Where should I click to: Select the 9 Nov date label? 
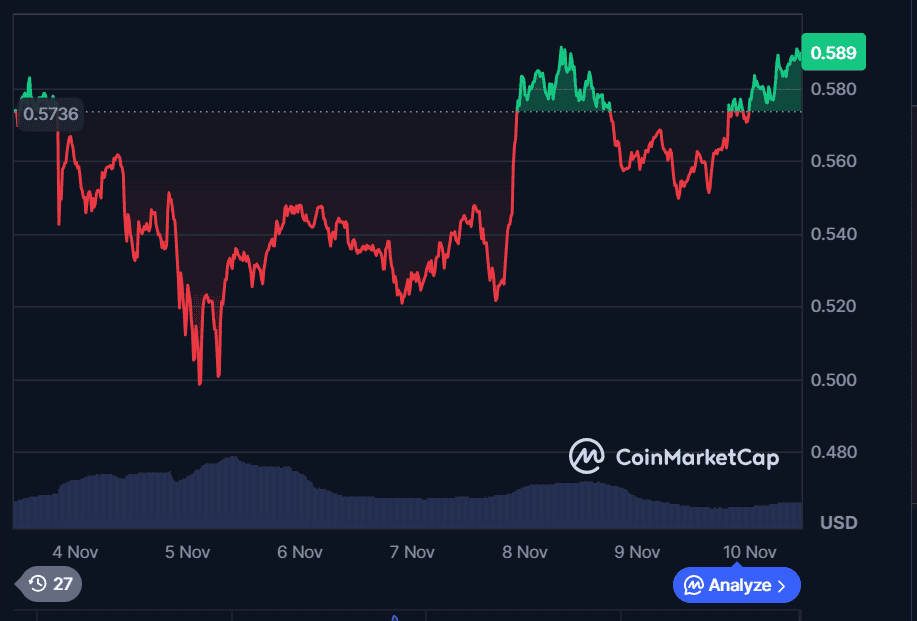[637, 552]
